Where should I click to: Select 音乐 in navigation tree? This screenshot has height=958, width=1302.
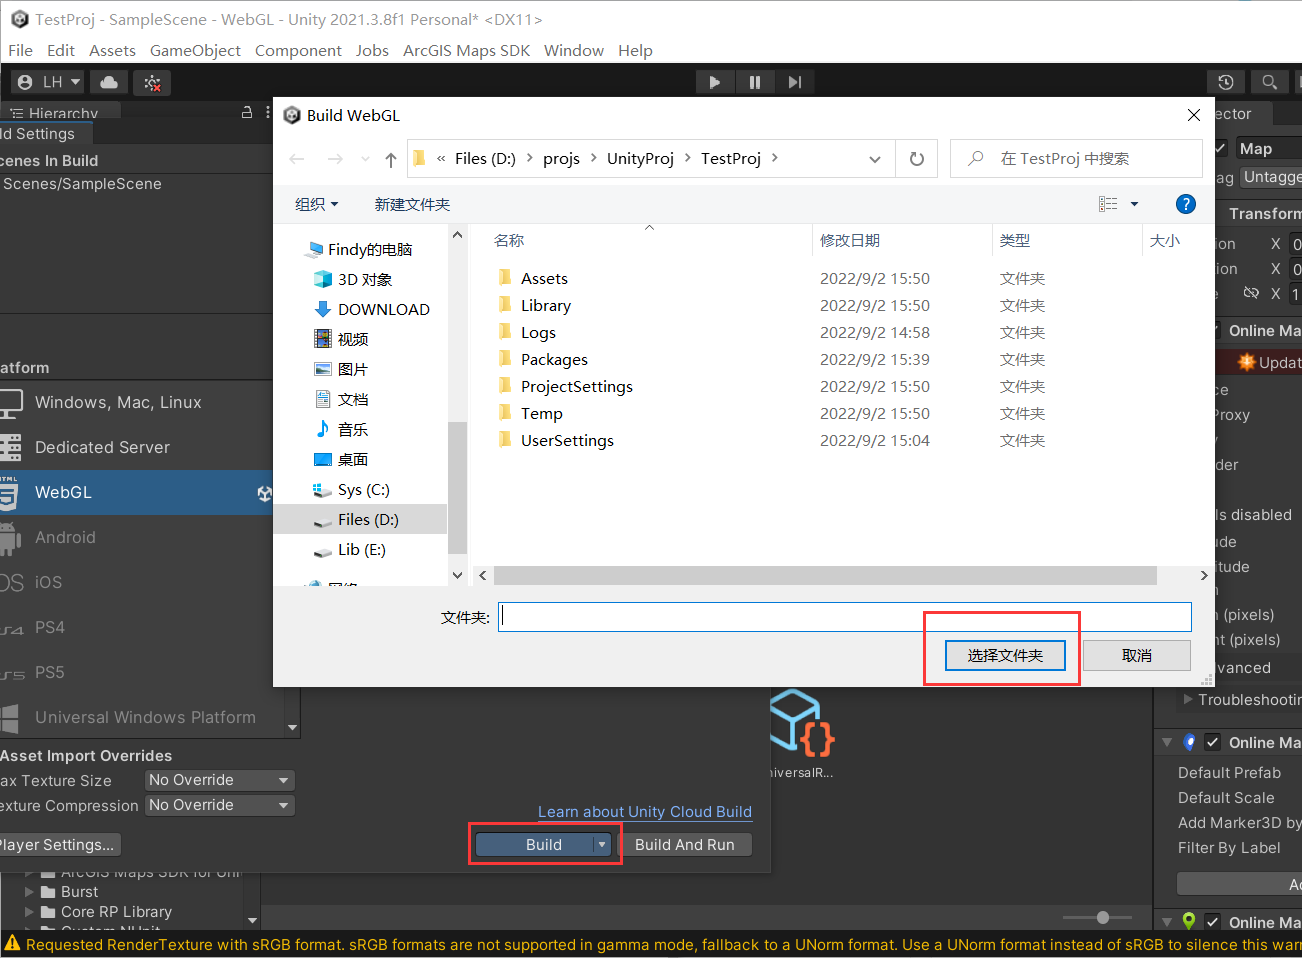click(x=353, y=429)
